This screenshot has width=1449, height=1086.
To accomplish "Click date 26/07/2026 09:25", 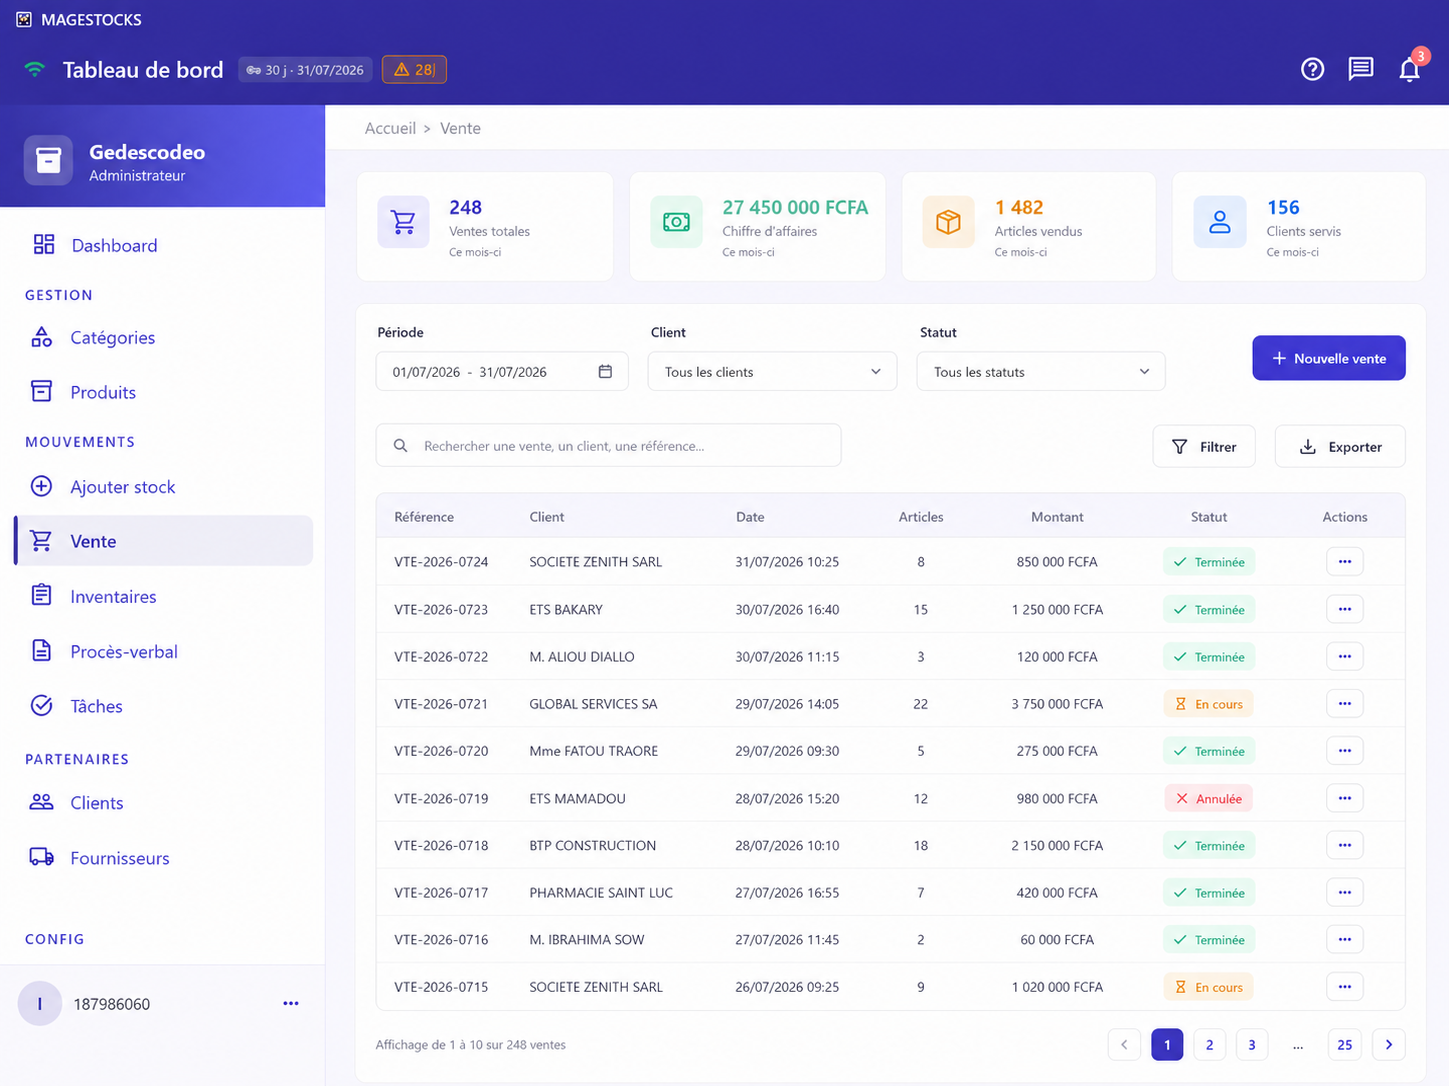I will click(787, 987).
